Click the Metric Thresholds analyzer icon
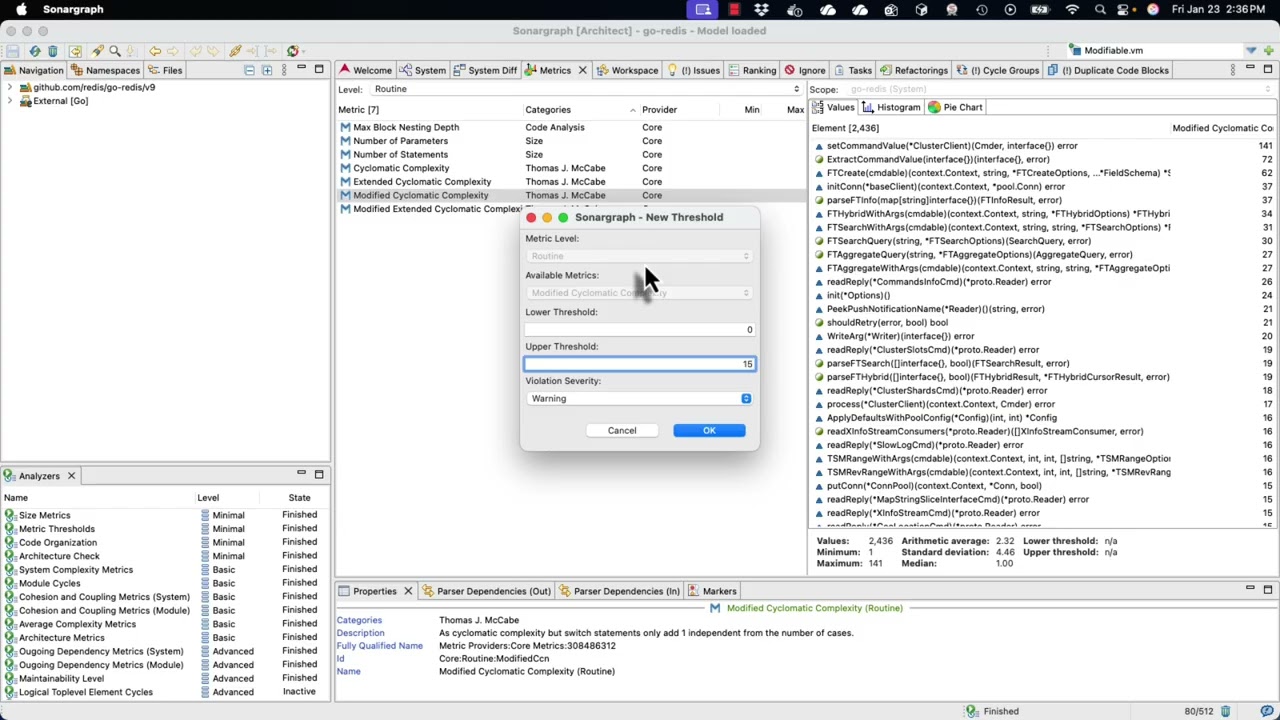 click(10, 529)
